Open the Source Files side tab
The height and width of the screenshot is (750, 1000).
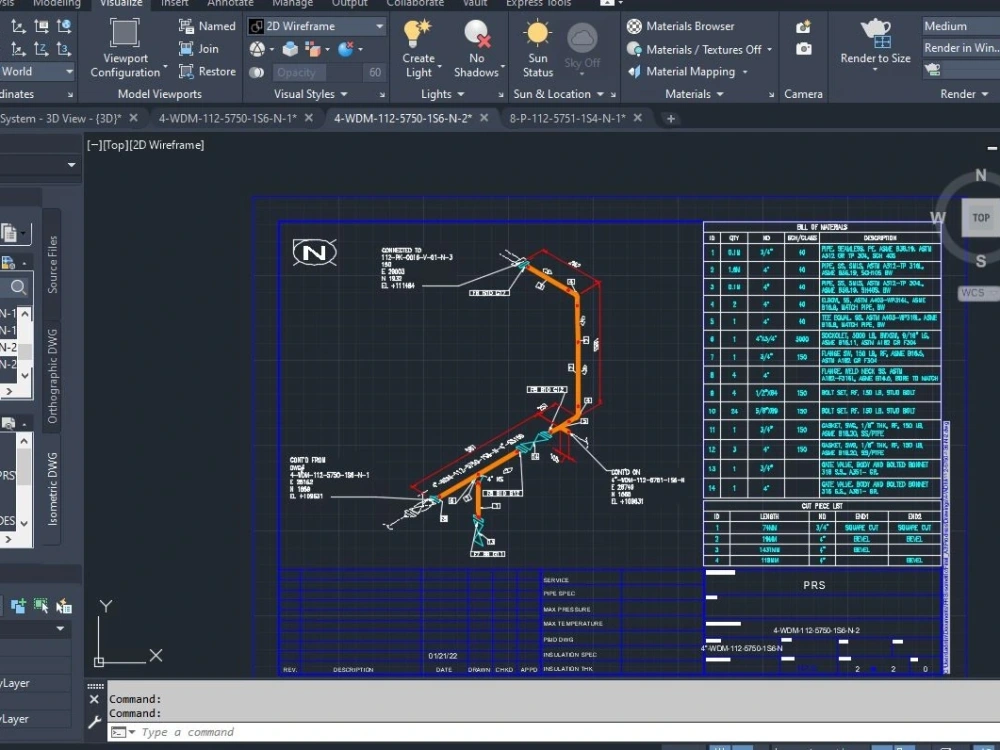[x=52, y=264]
